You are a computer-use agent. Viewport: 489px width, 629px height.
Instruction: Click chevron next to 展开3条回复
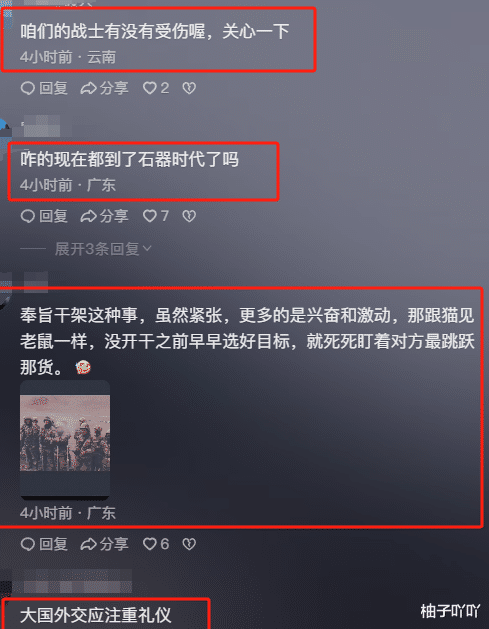[147, 249]
